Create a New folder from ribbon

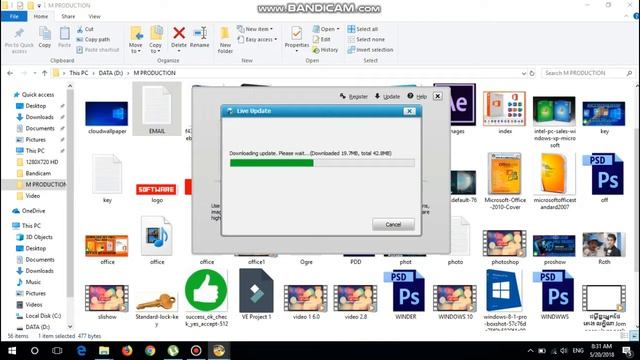point(225,40)
